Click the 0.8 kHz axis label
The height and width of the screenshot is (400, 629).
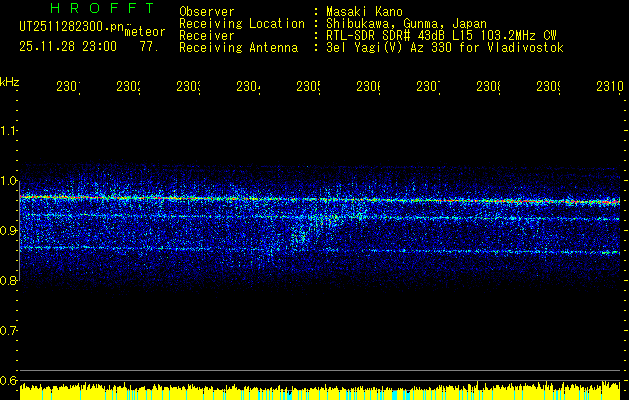point(8,281)
